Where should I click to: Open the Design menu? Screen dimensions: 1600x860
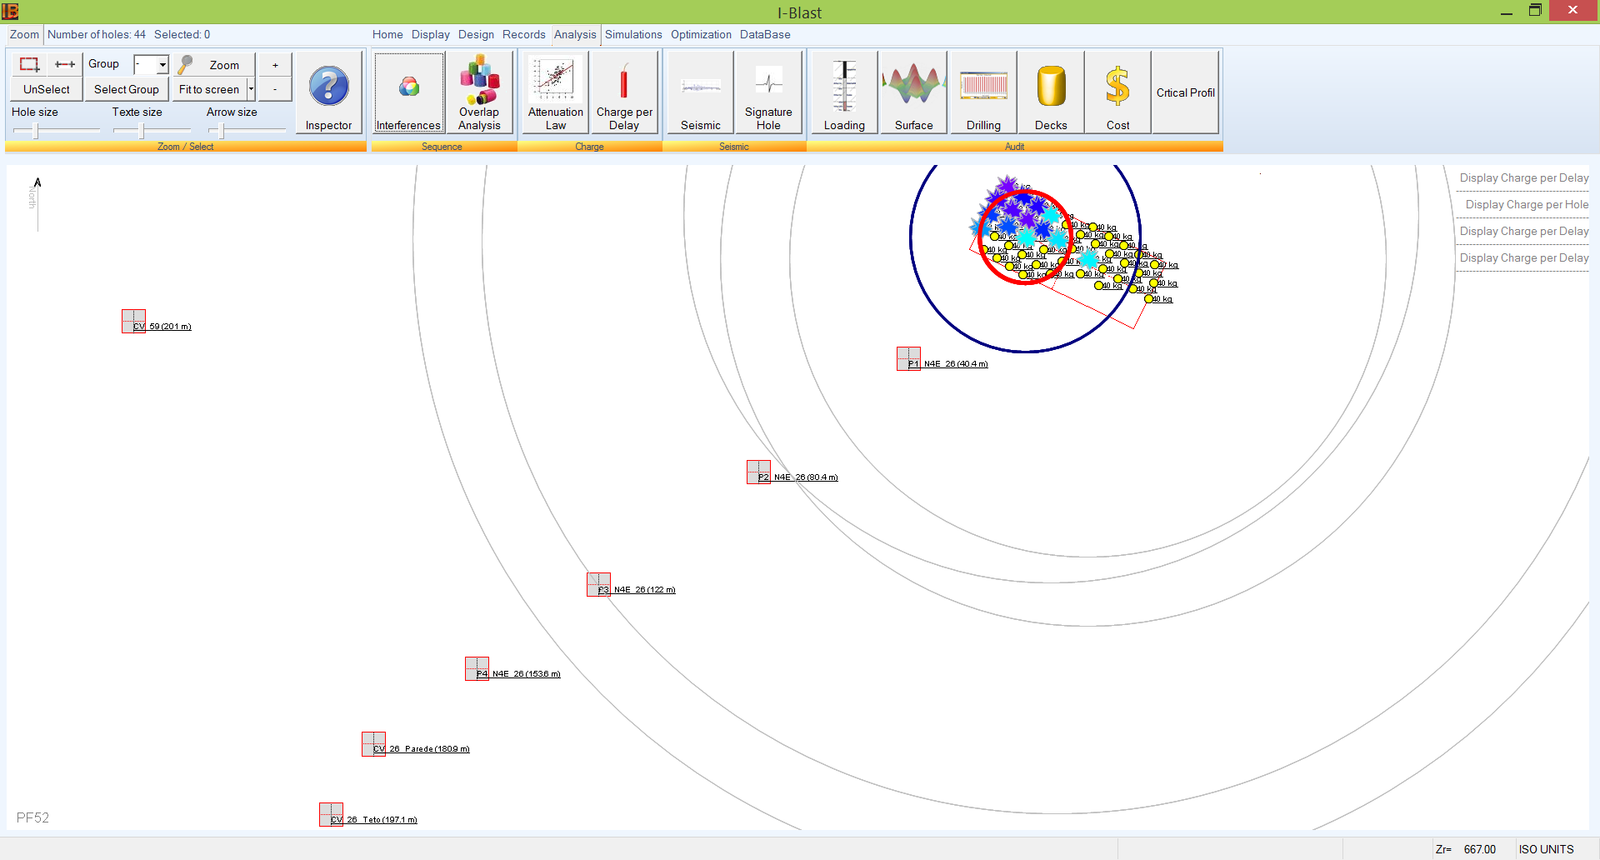click(x=476, y=34)
